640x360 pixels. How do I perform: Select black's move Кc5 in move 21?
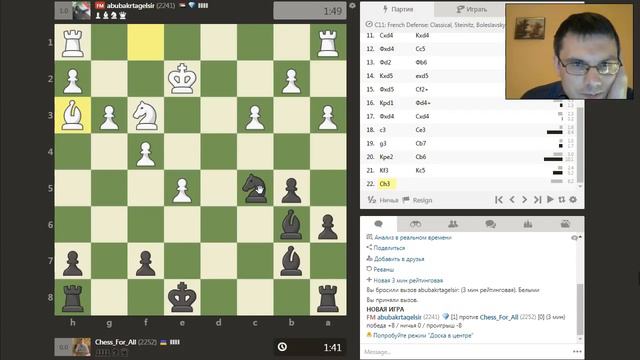[420, 170]
